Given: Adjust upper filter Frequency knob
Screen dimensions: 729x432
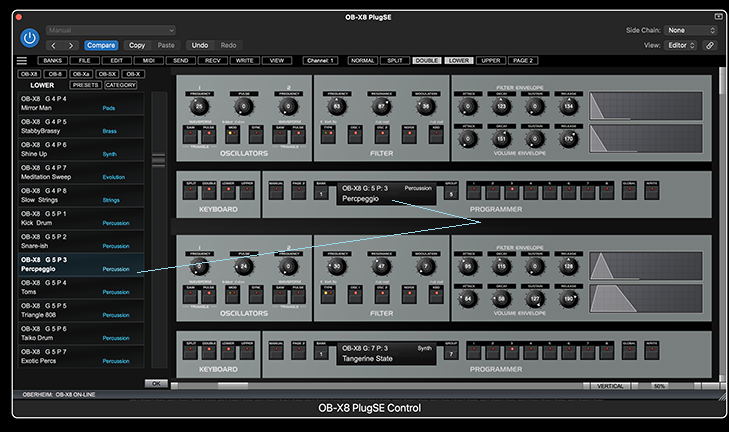Looking at the screenshot, I should tap(337, 106).
